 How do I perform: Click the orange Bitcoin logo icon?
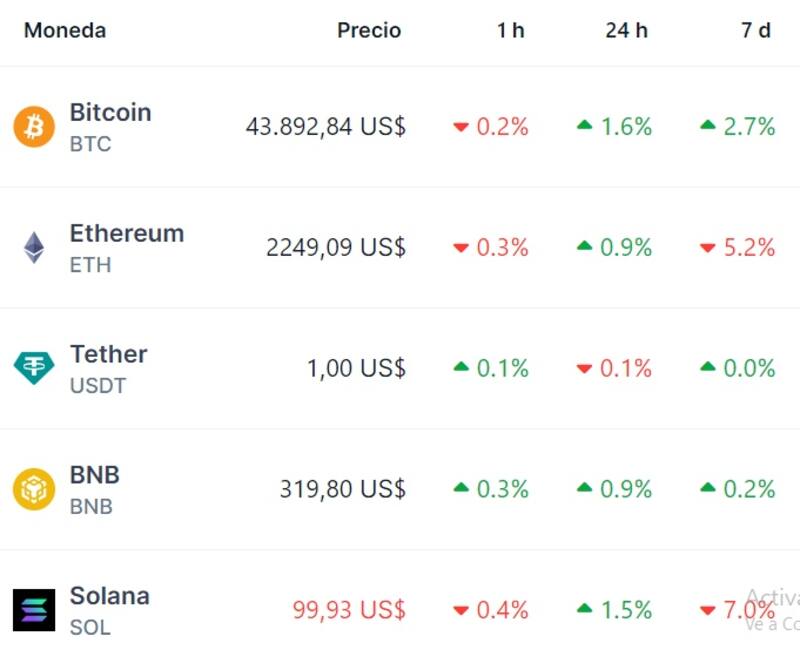click(34, 127)
